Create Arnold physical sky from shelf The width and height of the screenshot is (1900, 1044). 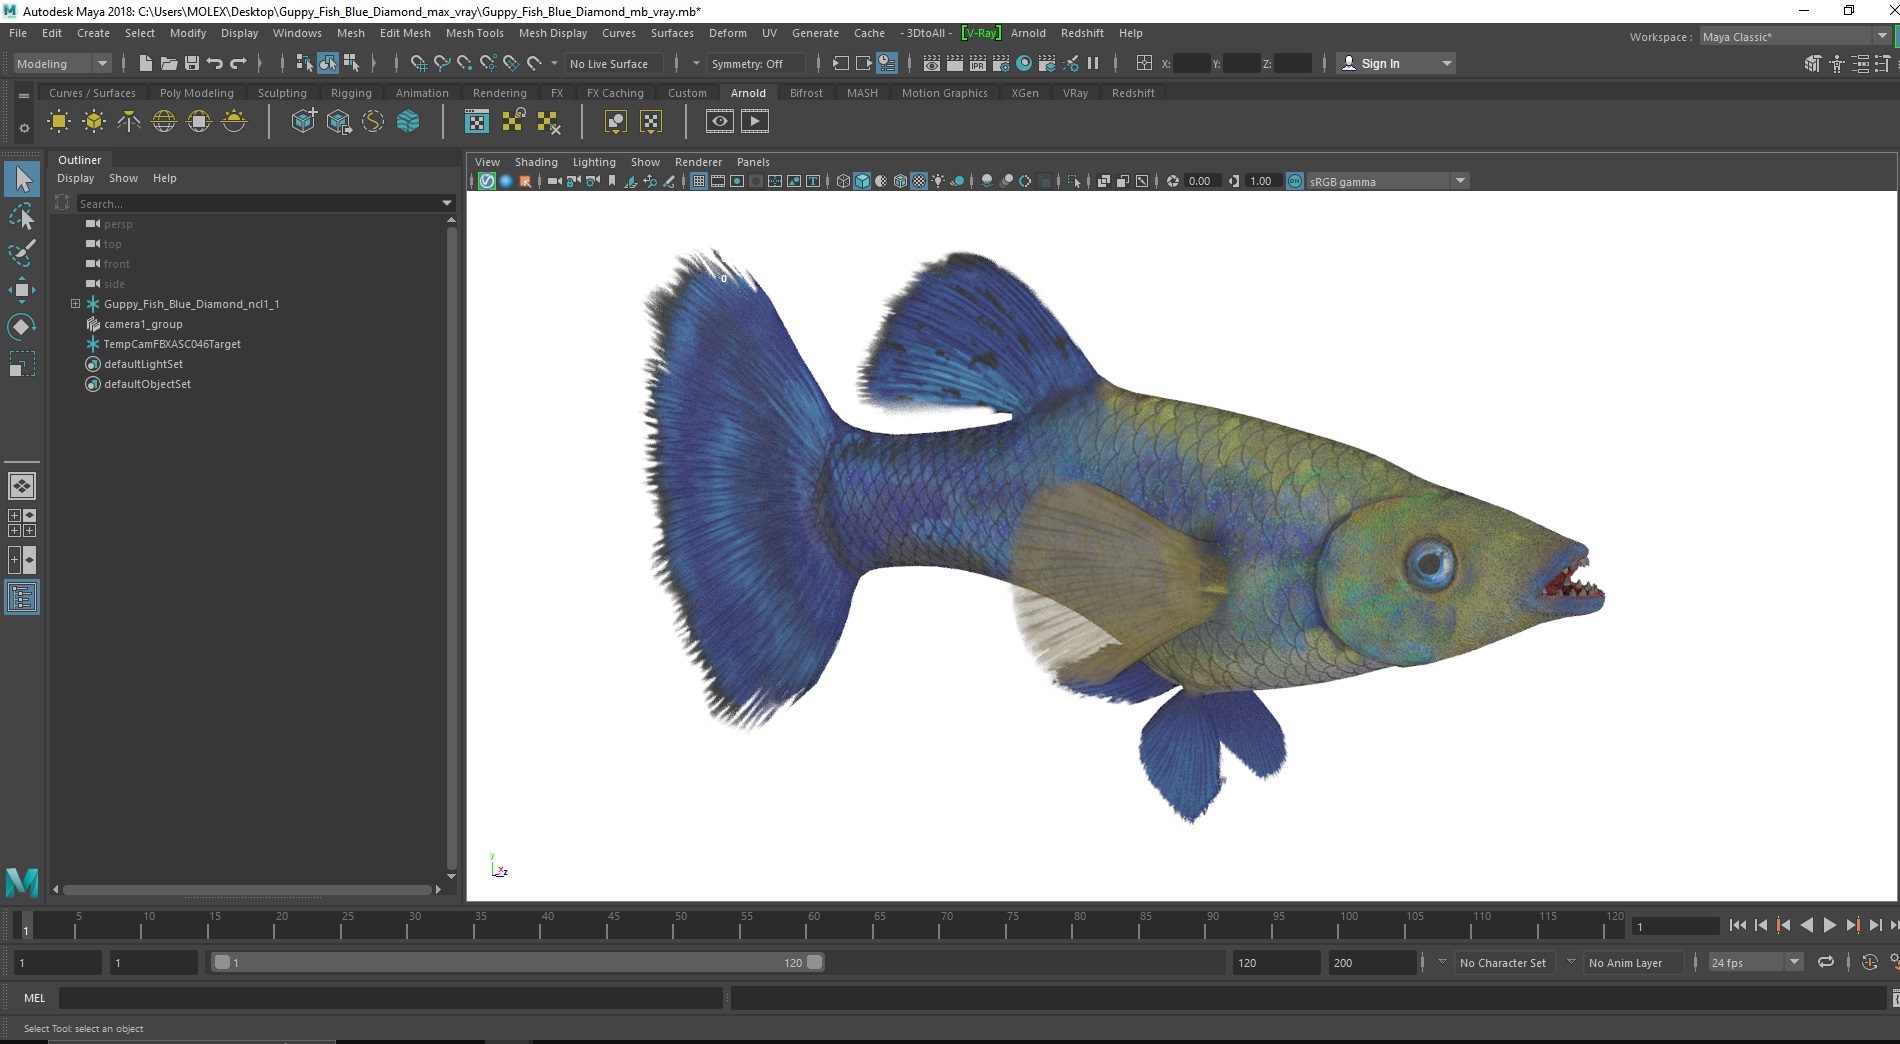click(x=234, y=122)
